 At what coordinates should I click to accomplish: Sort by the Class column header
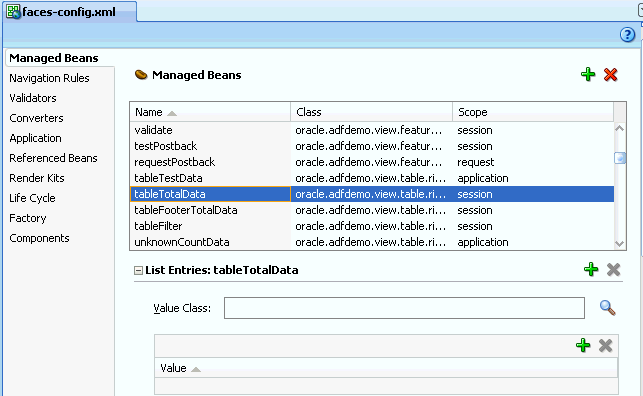(x=372, y=112)
